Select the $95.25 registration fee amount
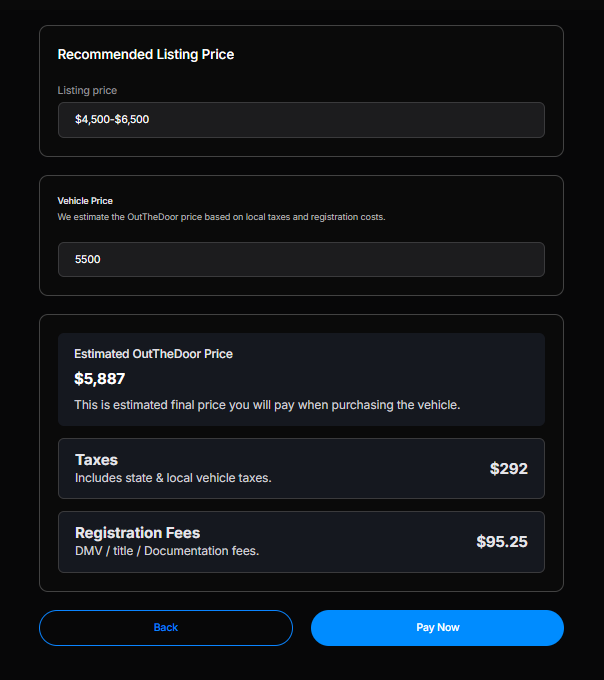Screen dimensions: 604x680 tap(501, 542)
